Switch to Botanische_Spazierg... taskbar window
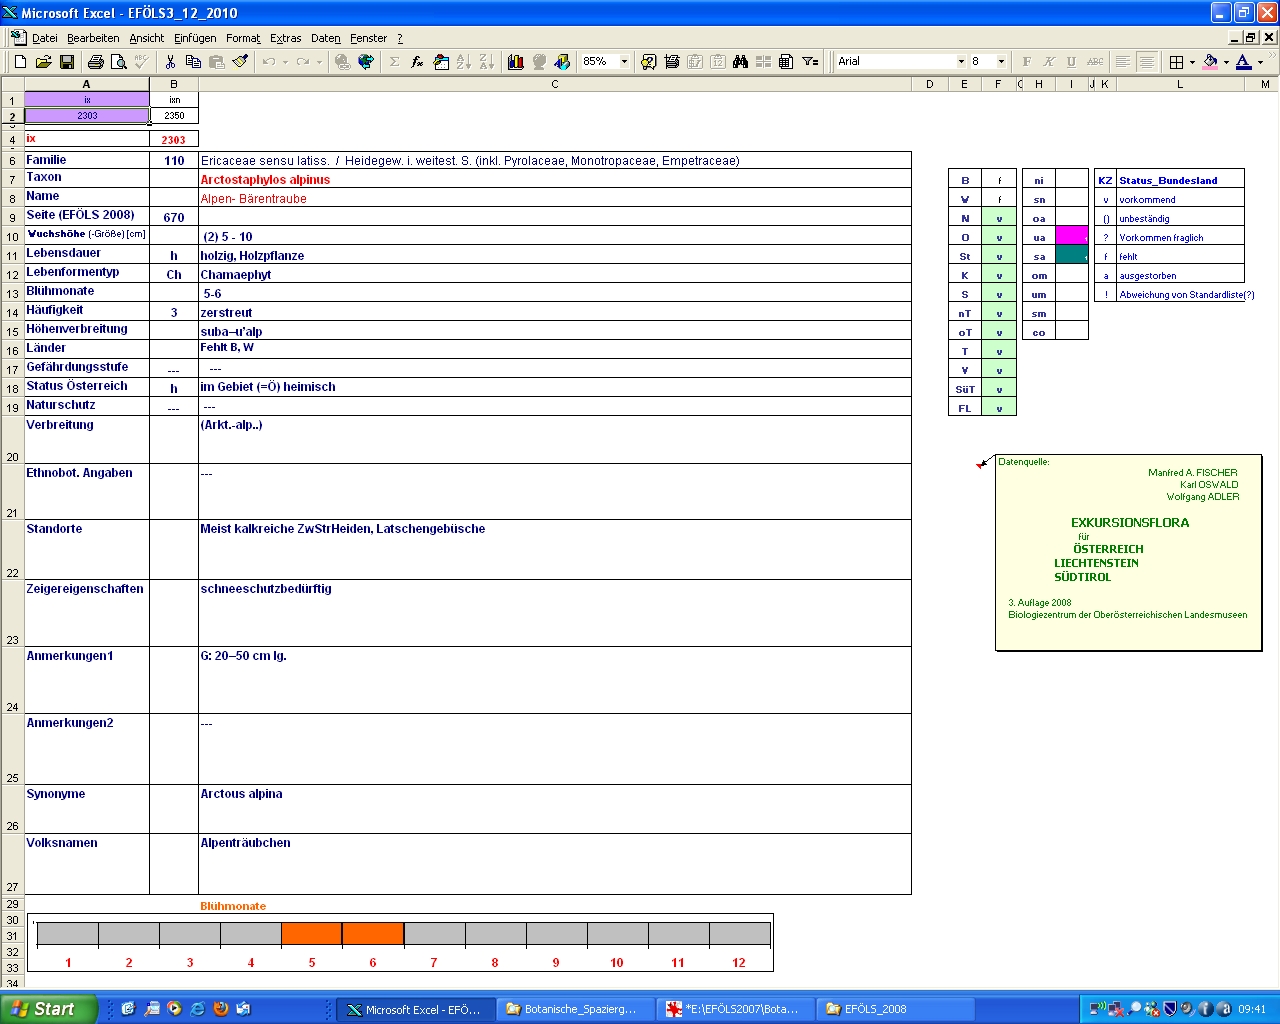This screenshot has height=1024, width=1280. click(576, 1009)
